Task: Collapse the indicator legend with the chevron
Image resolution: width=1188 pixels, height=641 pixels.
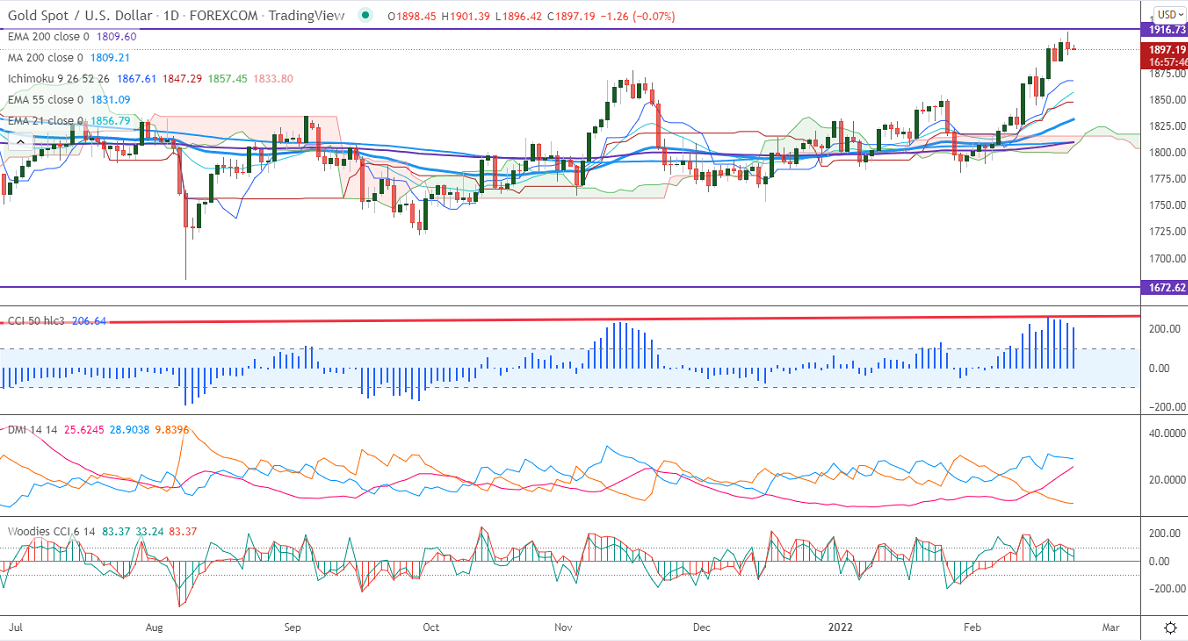Action: coord(20,142)
